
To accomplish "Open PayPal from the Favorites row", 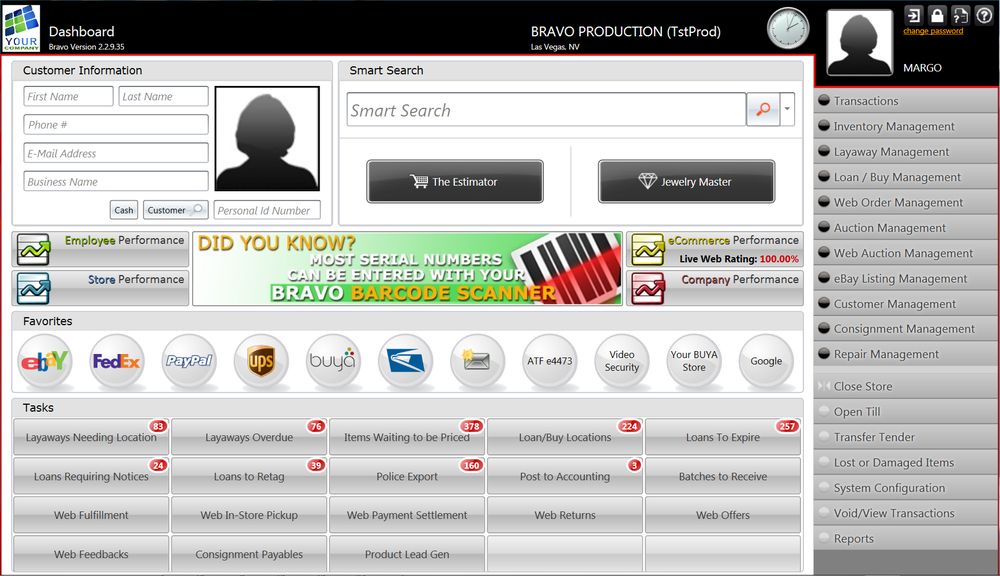I will click(189, 360).
